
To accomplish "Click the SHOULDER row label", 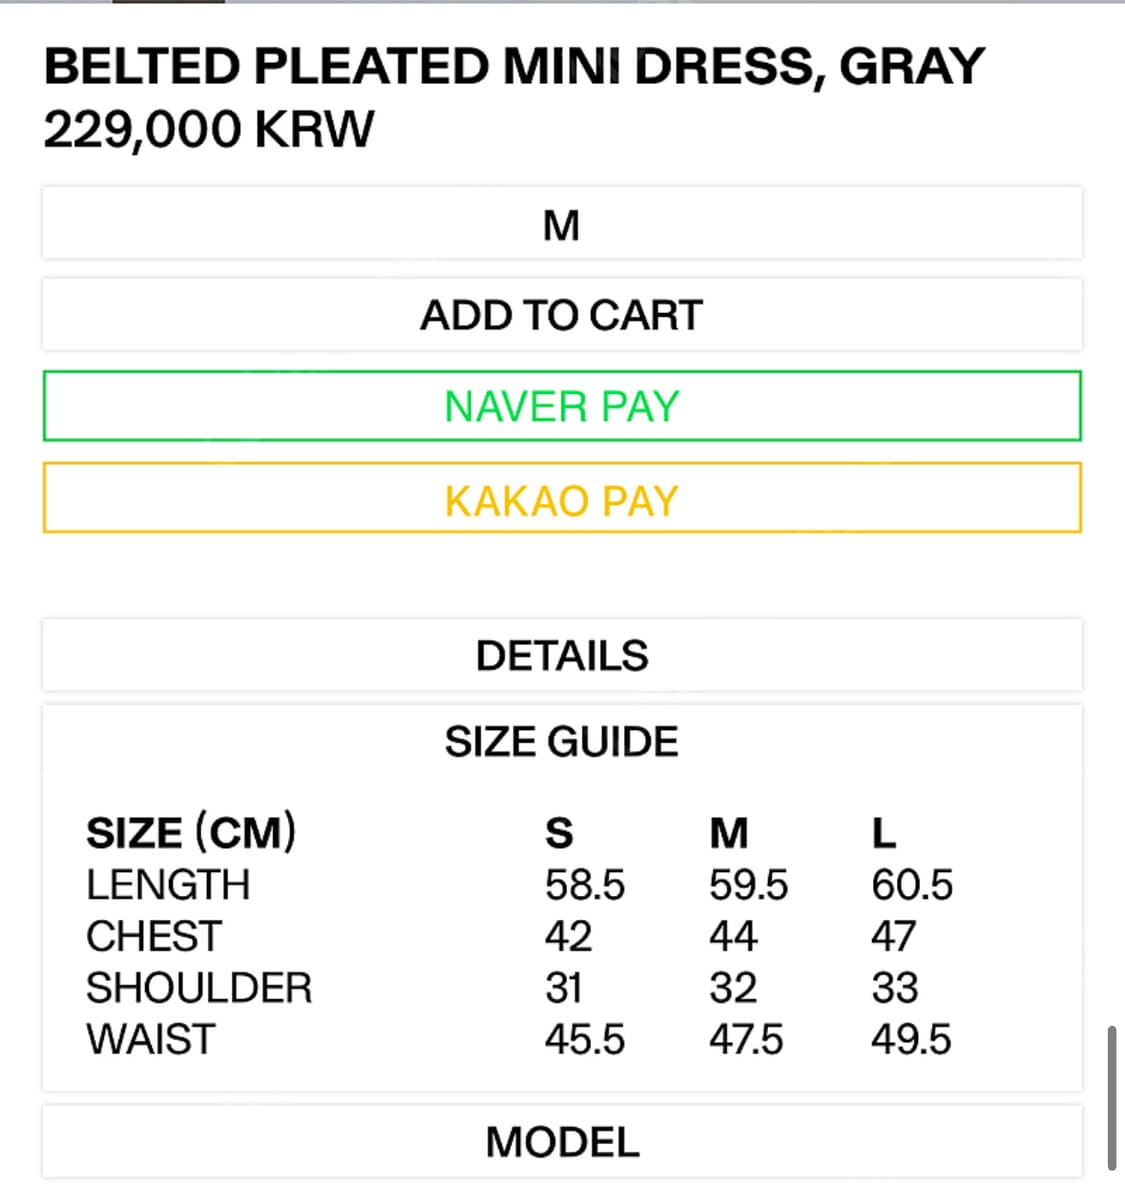I will 199,988.
